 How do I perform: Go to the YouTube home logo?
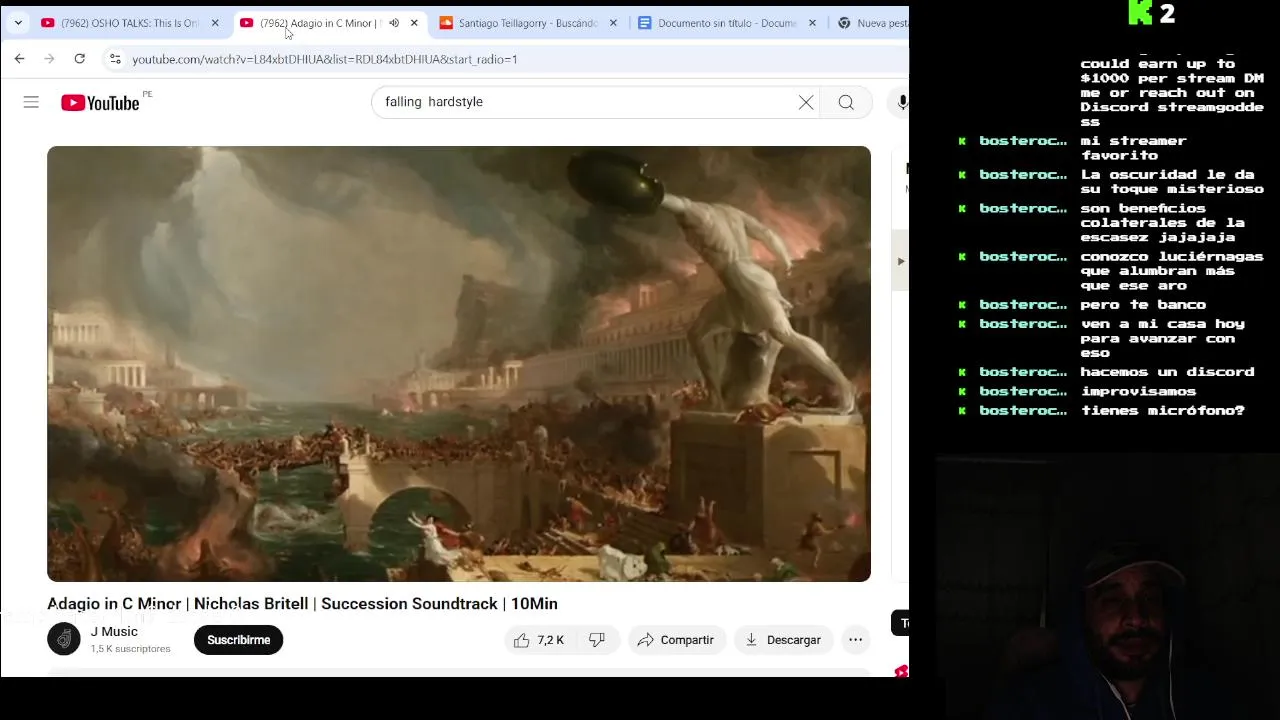(x=100, y=102)
